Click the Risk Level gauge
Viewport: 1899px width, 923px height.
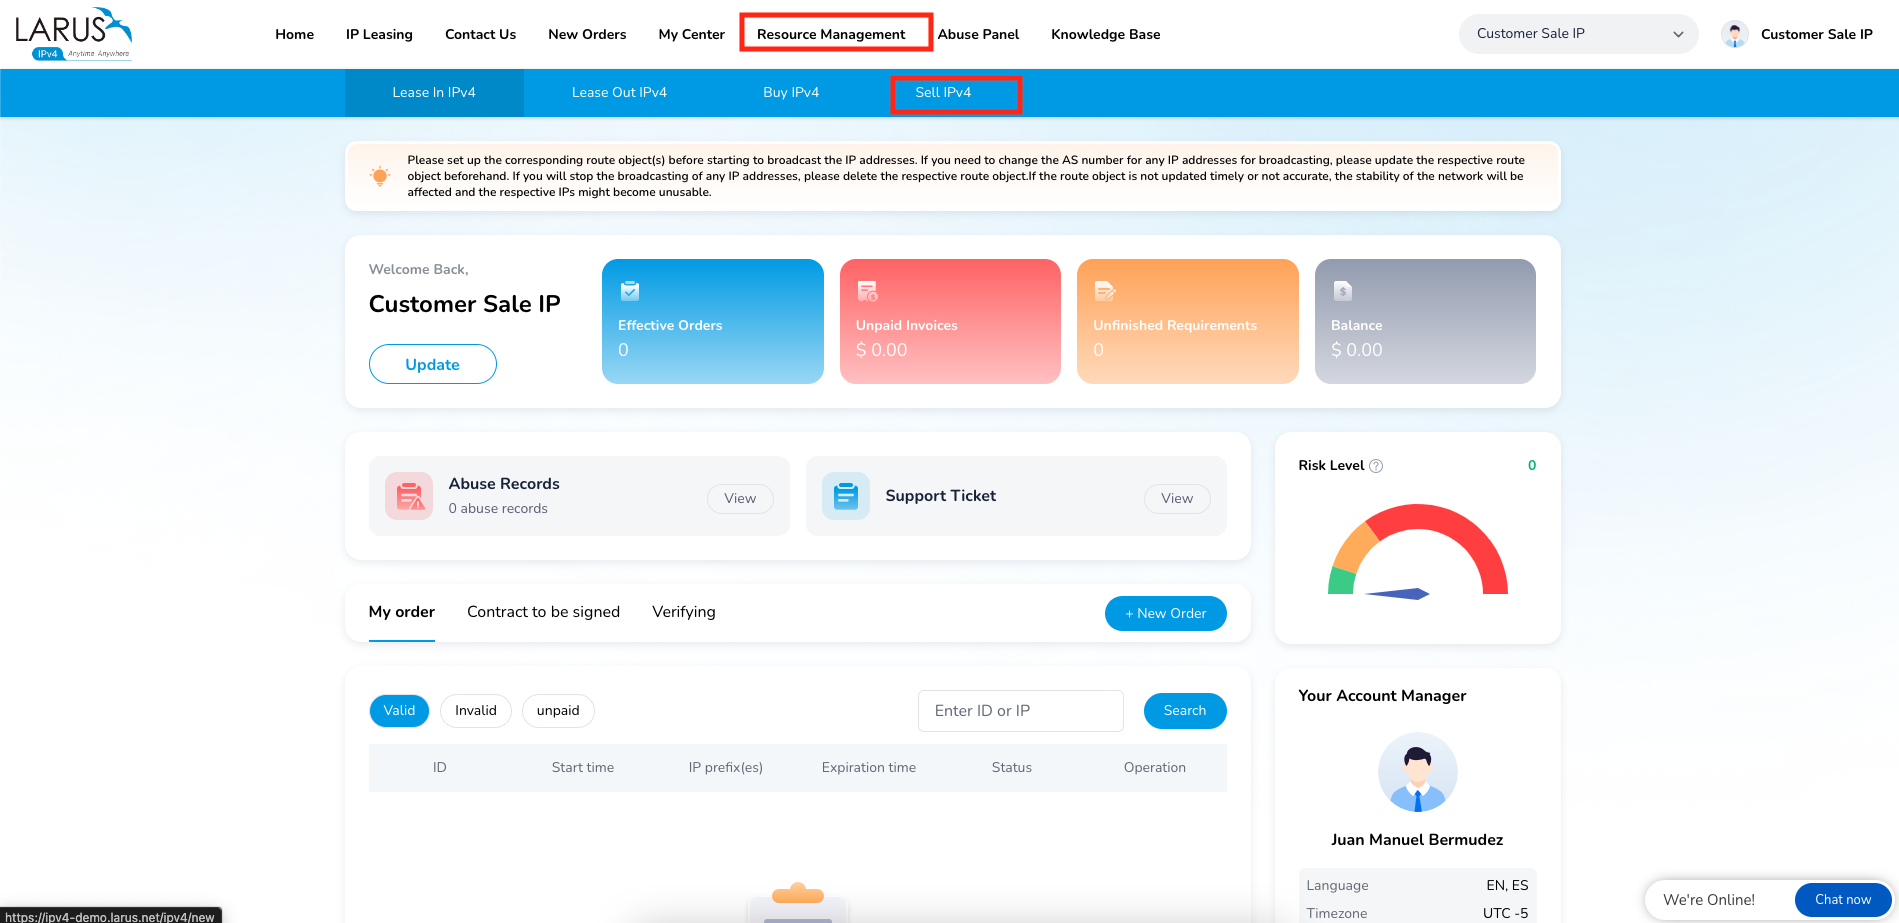1417,550
